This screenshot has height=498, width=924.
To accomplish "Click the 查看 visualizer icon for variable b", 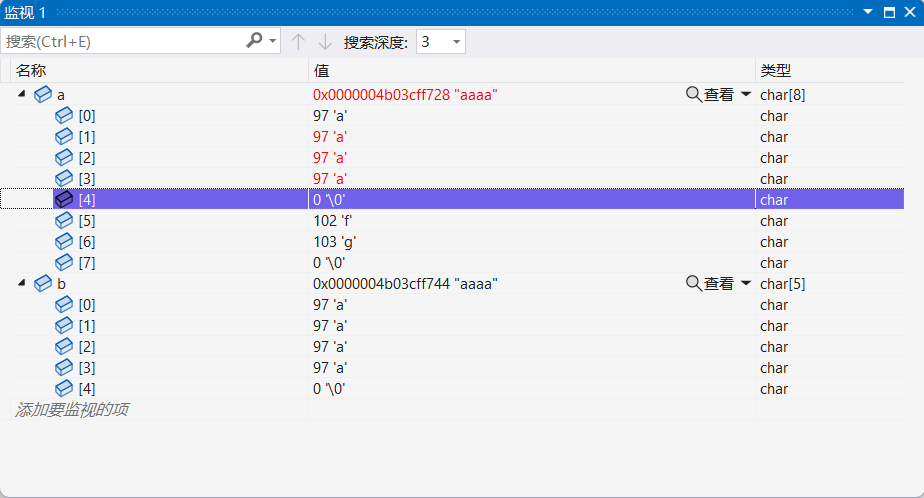I will 694,283.
